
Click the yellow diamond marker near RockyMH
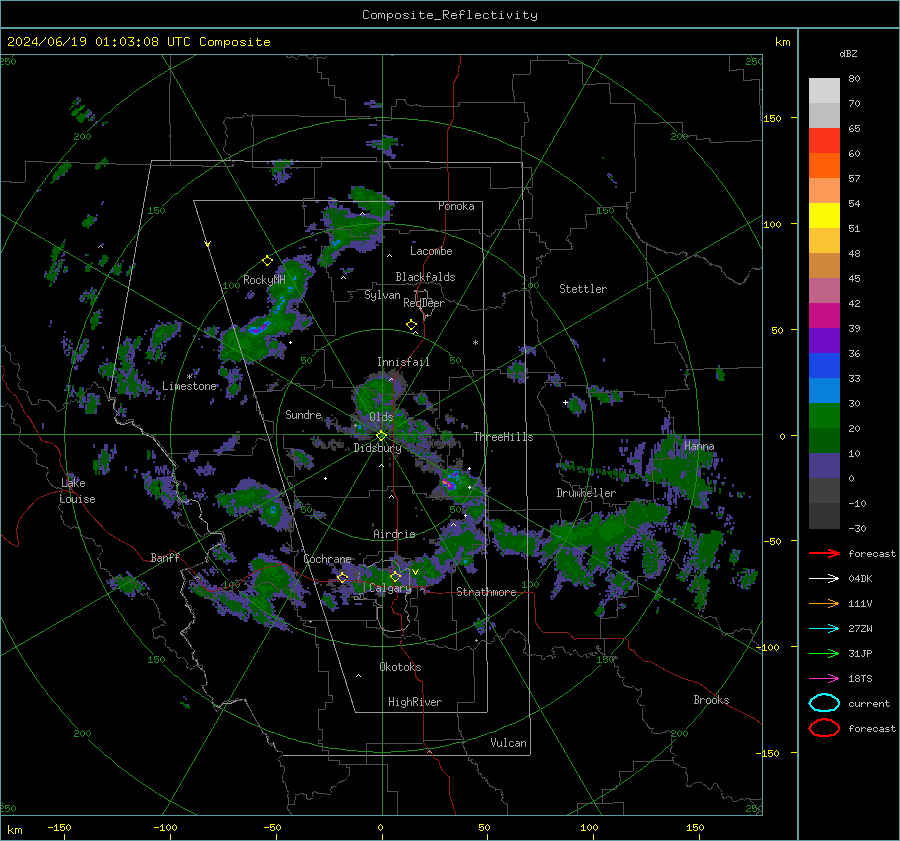[x=267, y=261]
